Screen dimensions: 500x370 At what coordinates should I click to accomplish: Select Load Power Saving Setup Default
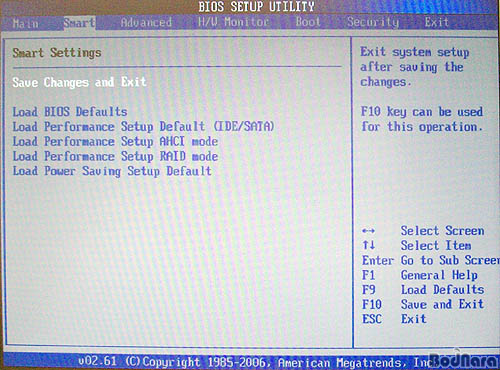coord(112,171)
